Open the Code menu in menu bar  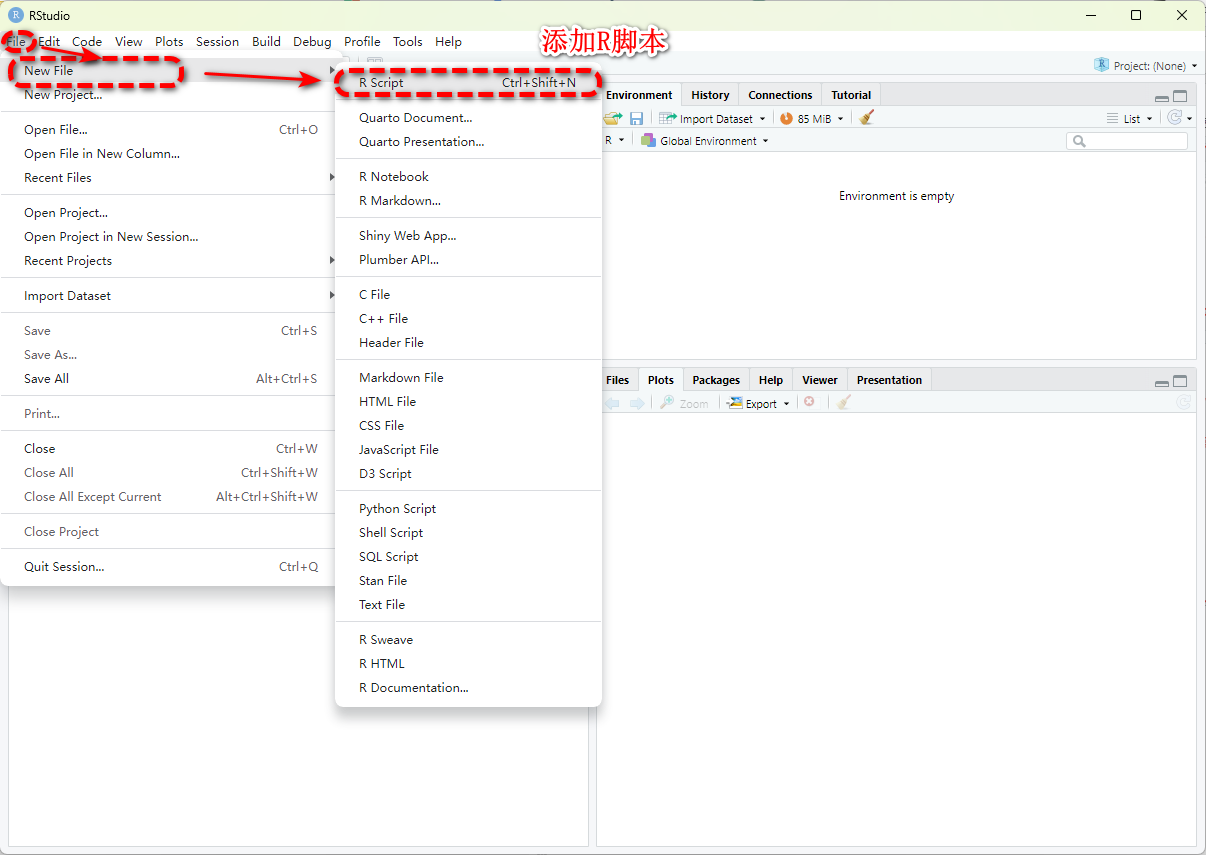tap(87, 42)
